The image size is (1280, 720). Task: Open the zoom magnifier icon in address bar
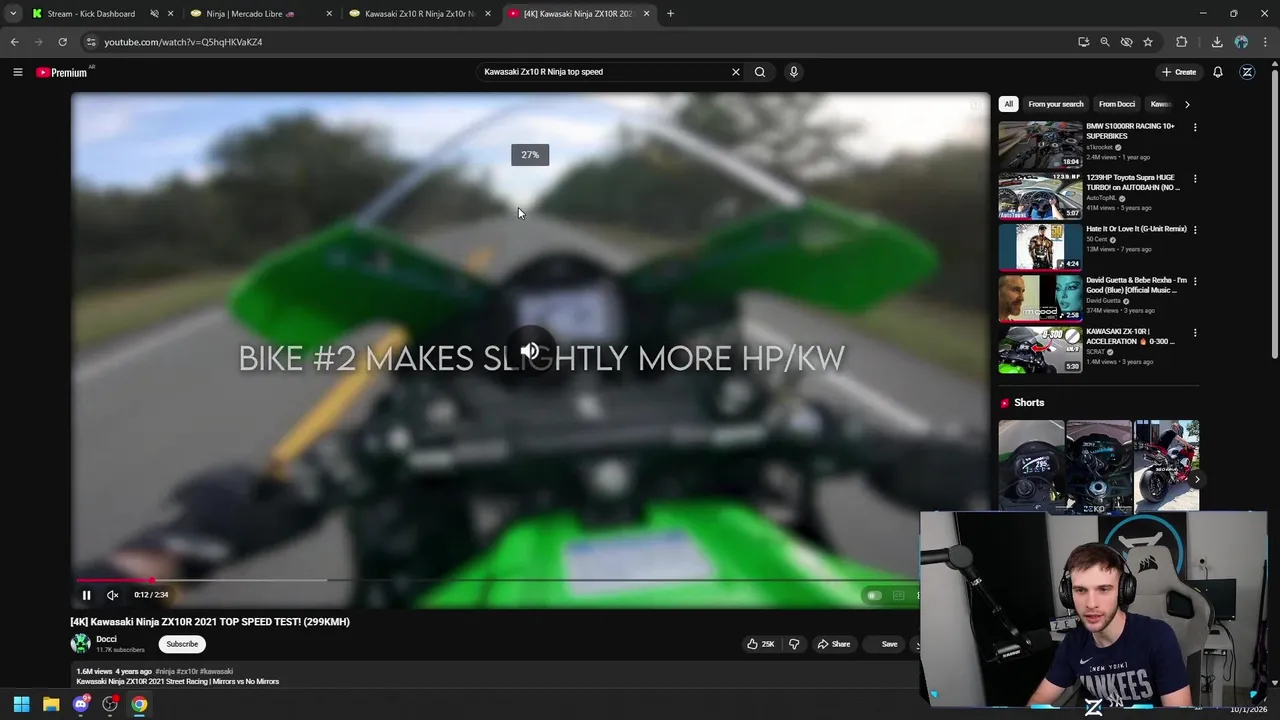pos(1105,42)
